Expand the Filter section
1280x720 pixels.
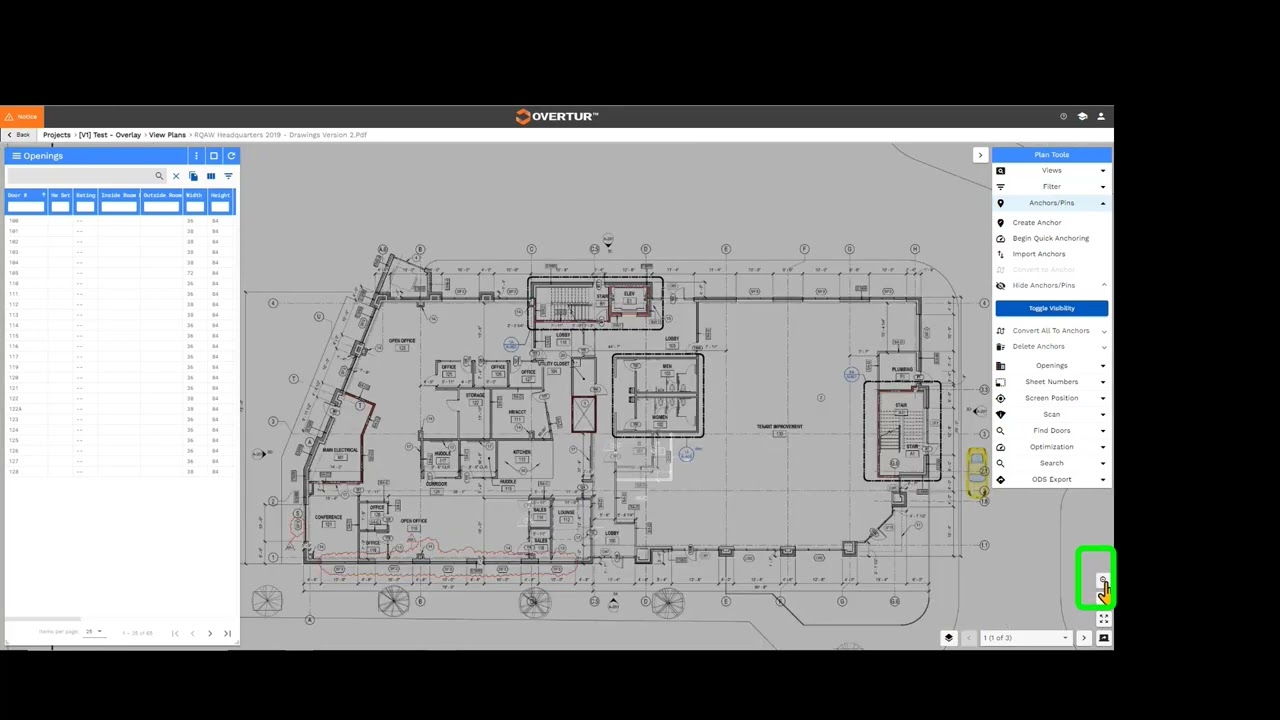[x=1051, y=187]
